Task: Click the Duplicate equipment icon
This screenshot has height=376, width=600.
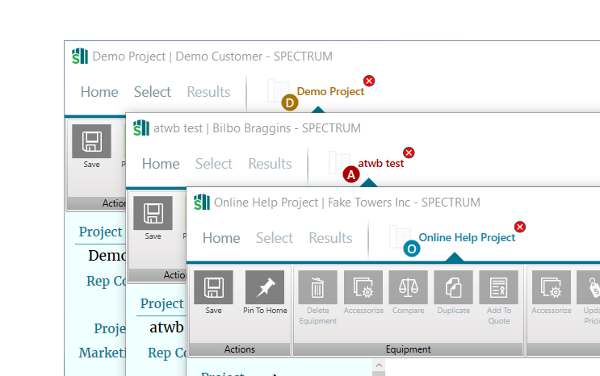Action: click(453, 287)
